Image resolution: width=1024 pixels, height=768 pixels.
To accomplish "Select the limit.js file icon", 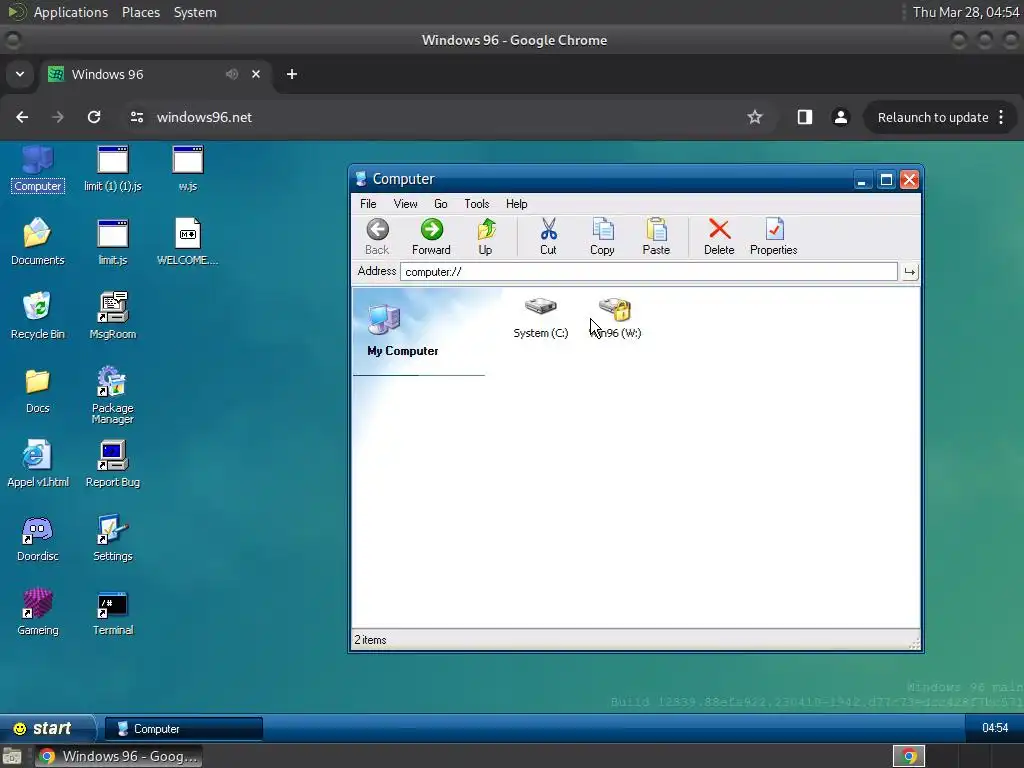I will [x=113, y=242].
